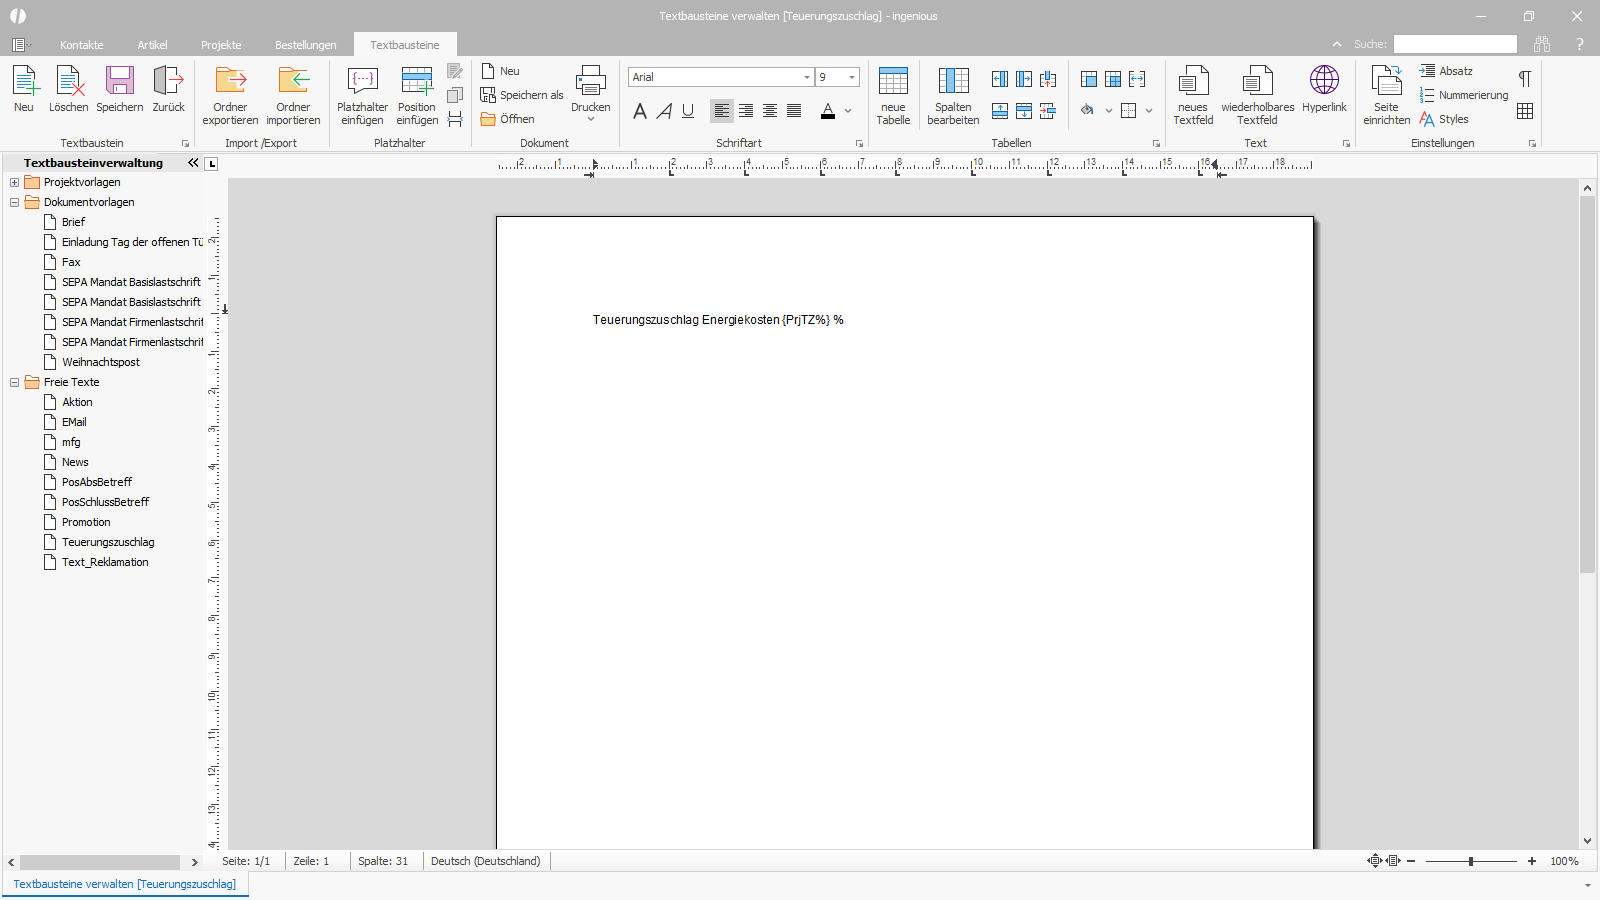This screenshot has width=1600, height=900.
Task: Click Speichern als button
Action: coord(522,95)
